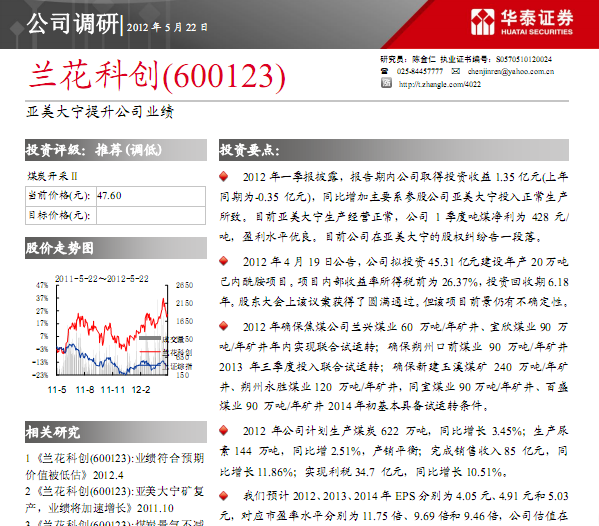The height and width of the screenshot is (526, 599).
Task: Open the http://t.zhangle.com/4022 link
Action: [x=440, y=84]
